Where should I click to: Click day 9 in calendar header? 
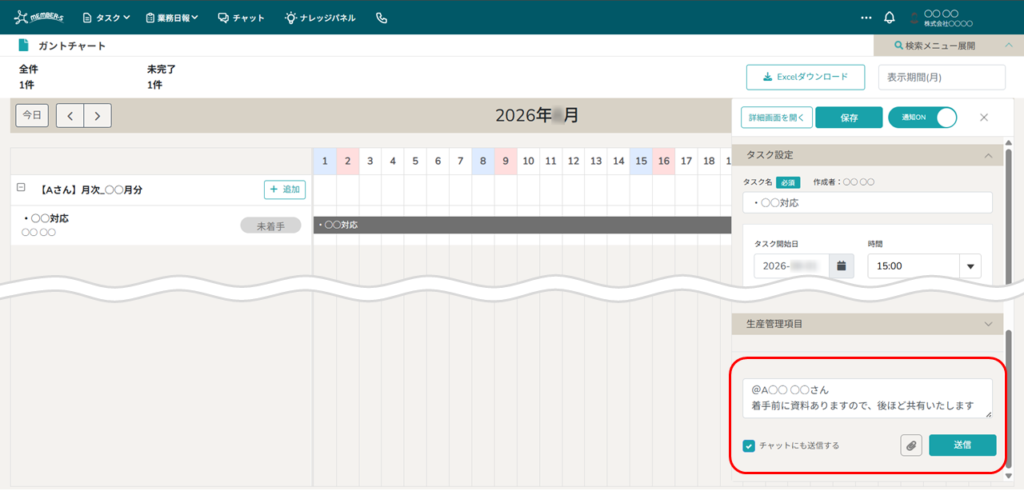[x=506, y=161]
